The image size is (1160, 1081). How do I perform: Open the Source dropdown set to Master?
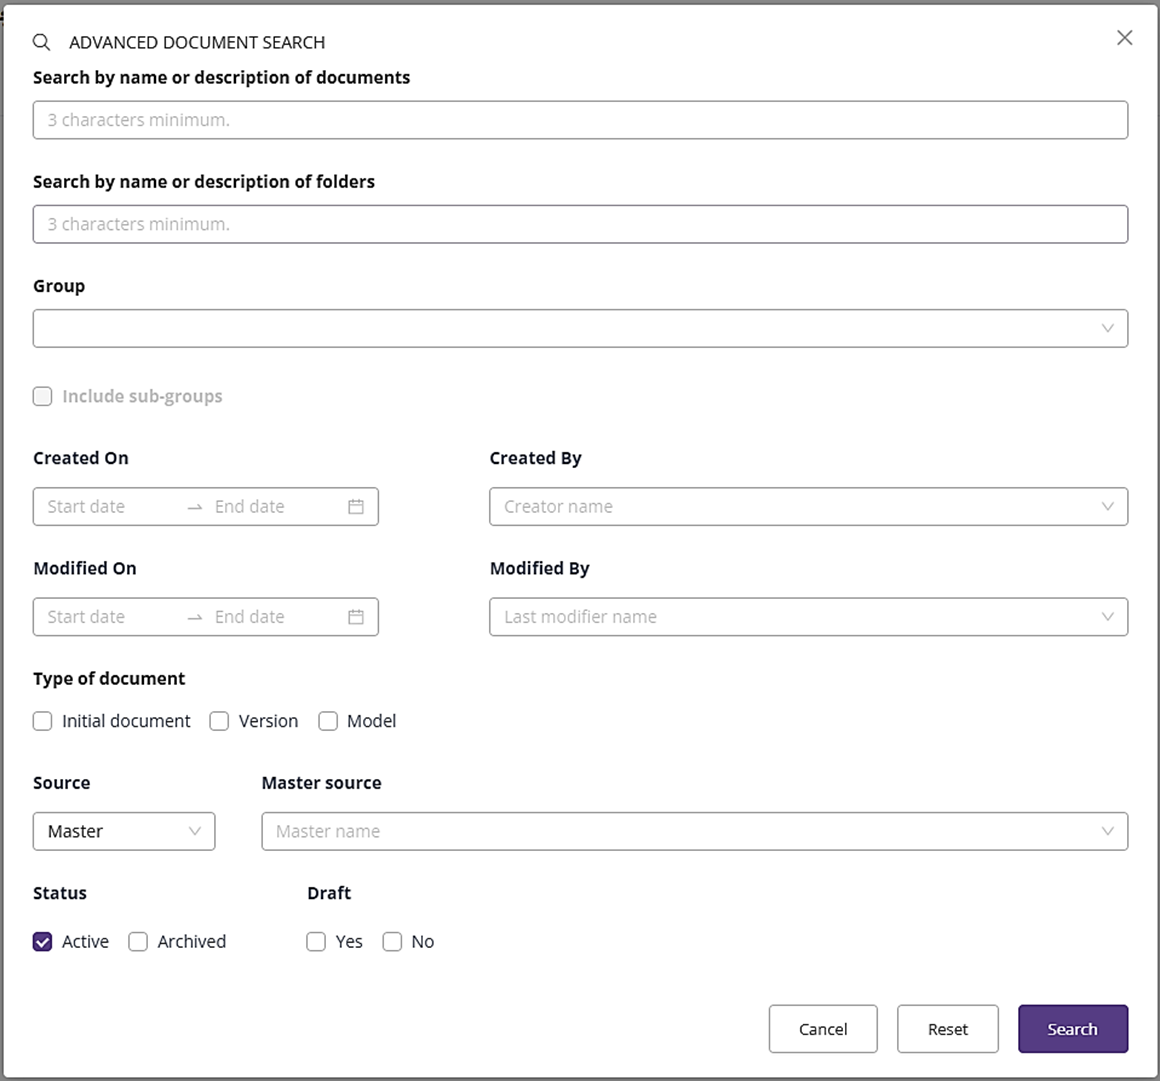[x=124, y=832]
